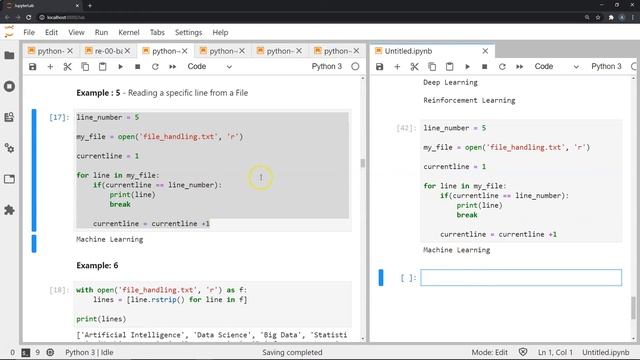The width and height of the screenshot is (640, 360).
Task: Click Ln 1, Col 1 in status bar
Action: pyautogui.click(x=555, y=352)
